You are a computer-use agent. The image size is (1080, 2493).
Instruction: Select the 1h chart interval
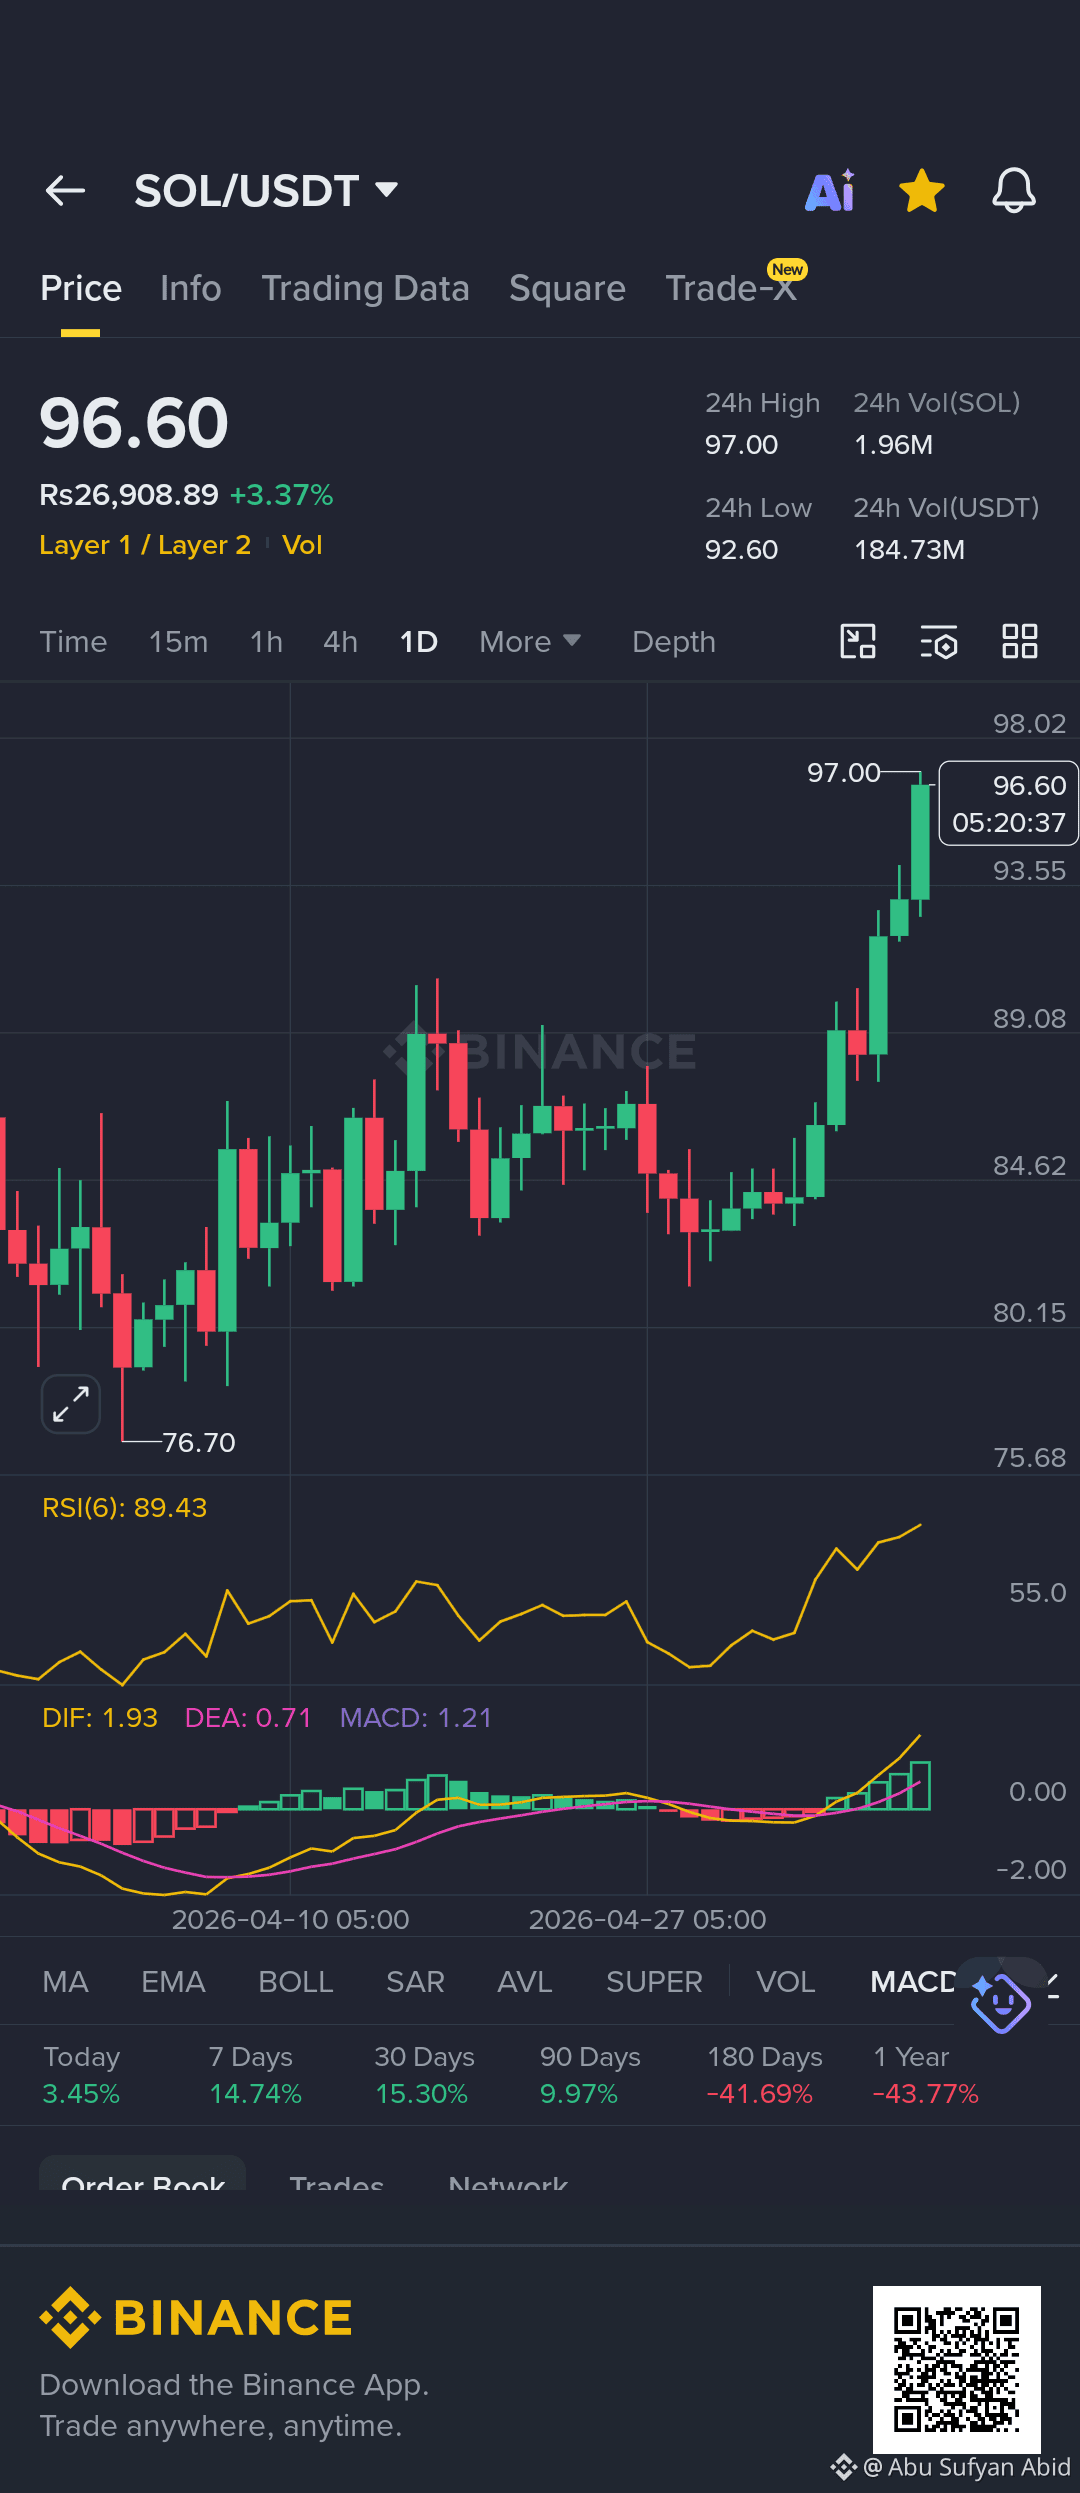(x=266, y=641)
